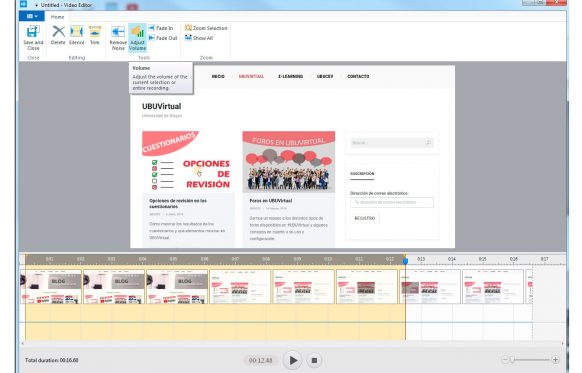Zoom to the current selection
The width and height of the screenshot is (582, 373).
[x=206, y=28]
